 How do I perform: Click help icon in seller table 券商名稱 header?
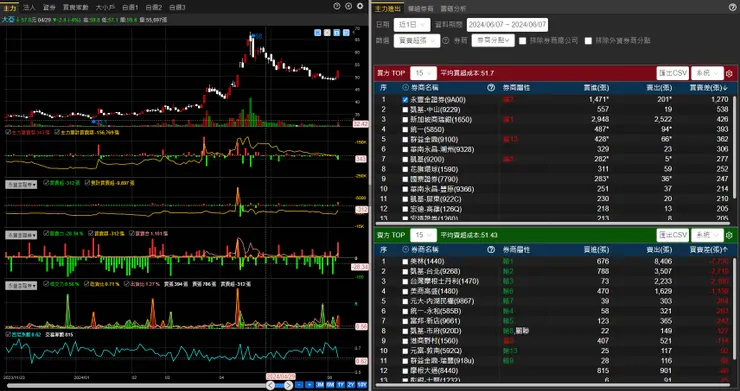(x=491, y=249)
